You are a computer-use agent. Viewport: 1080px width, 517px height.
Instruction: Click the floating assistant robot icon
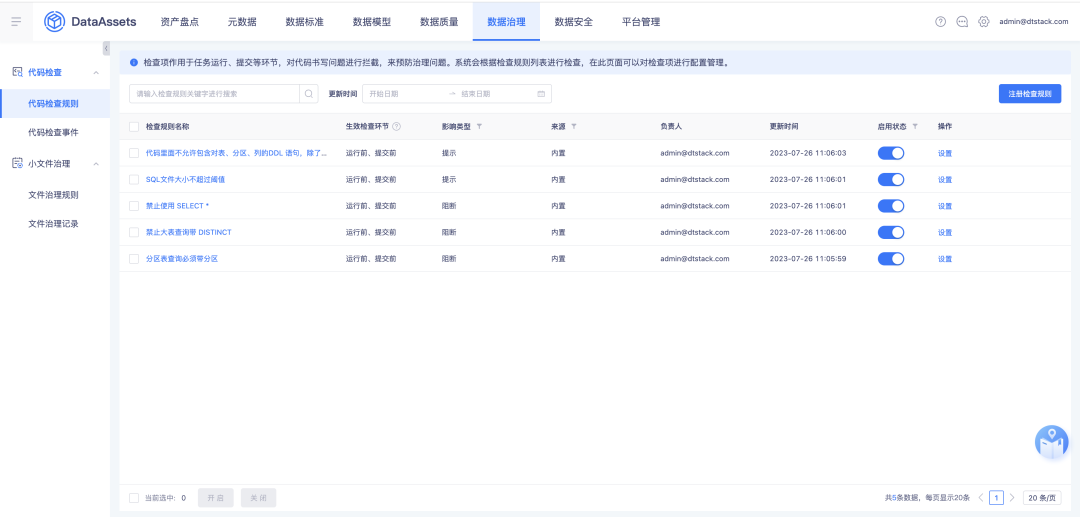pos(1051,442)
